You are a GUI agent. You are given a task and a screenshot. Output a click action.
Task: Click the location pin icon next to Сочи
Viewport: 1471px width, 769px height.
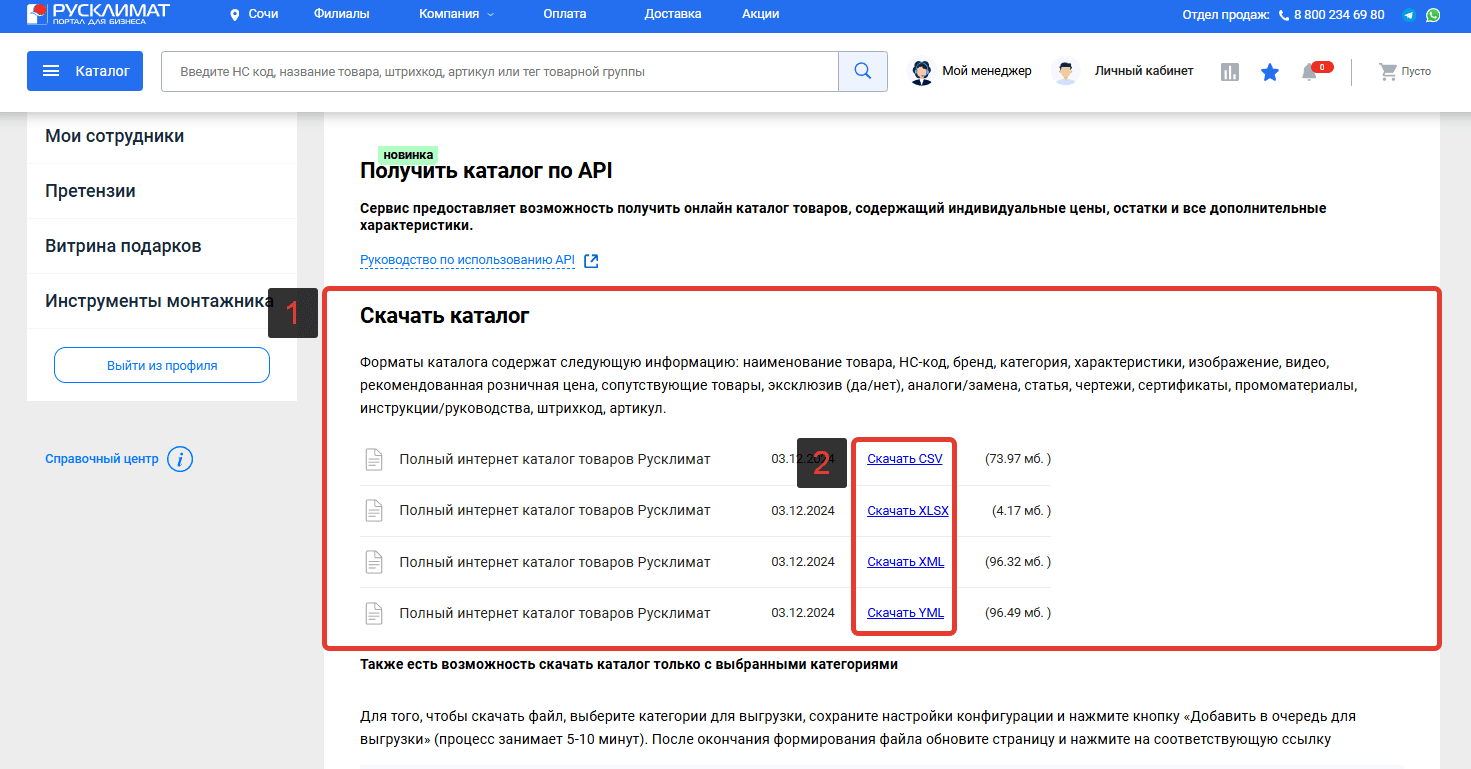point(235,15)
